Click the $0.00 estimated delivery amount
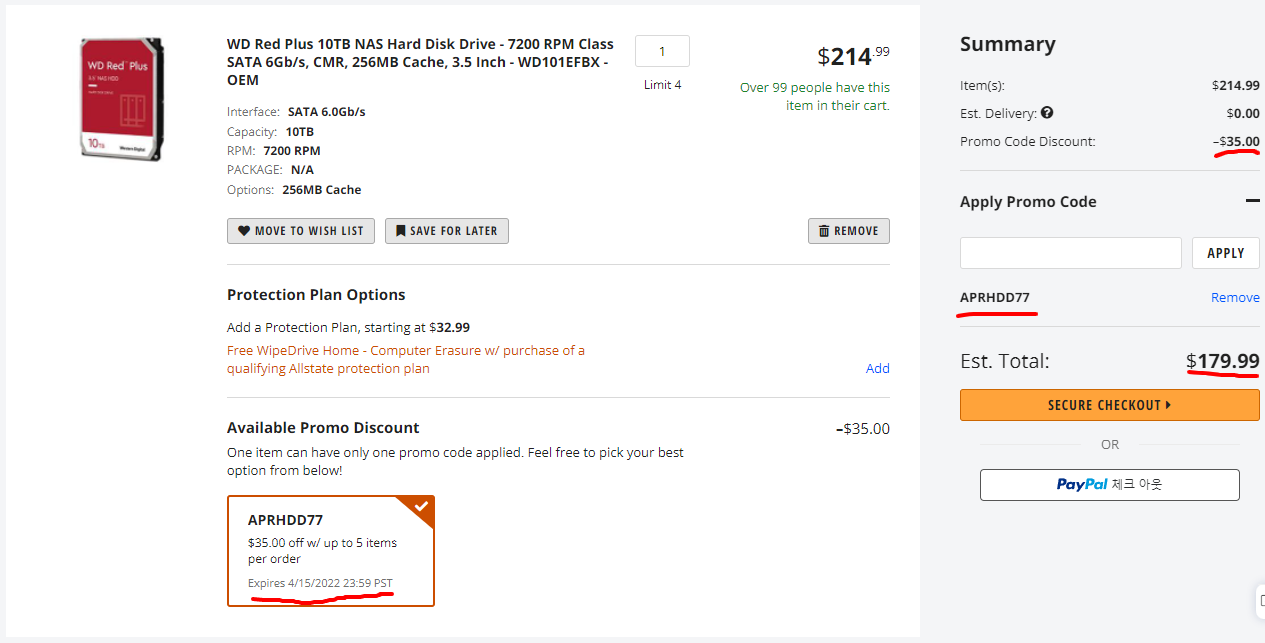1265x643 pixels. pyautogui.click(x=1243, y=114)
